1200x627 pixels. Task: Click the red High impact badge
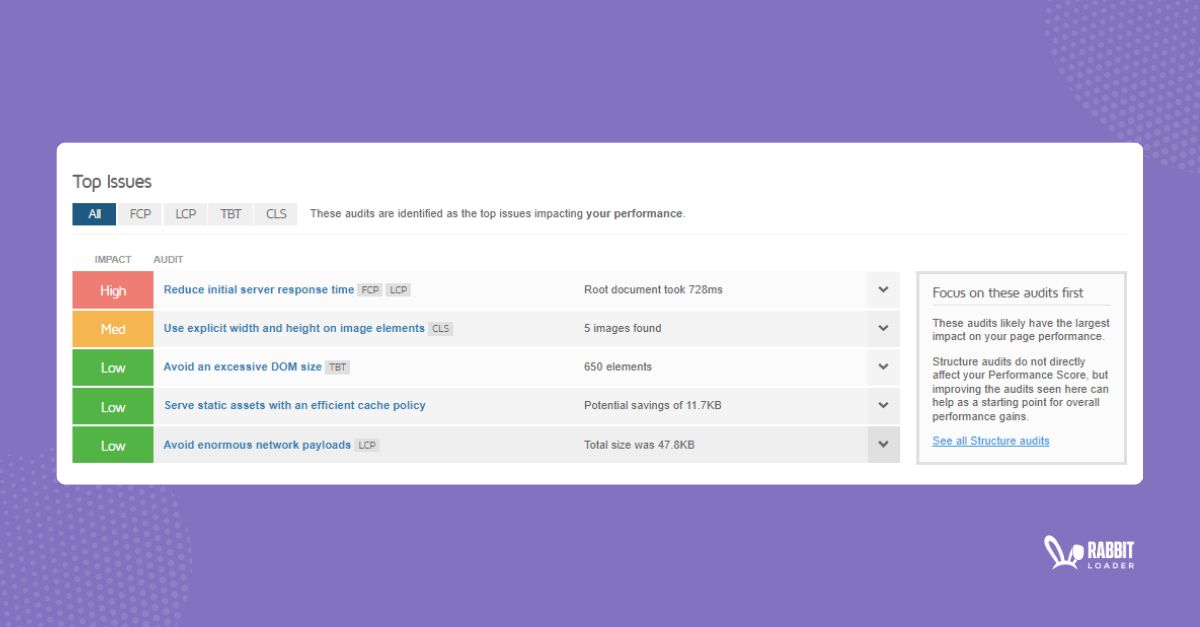click(x=112, y=290)
